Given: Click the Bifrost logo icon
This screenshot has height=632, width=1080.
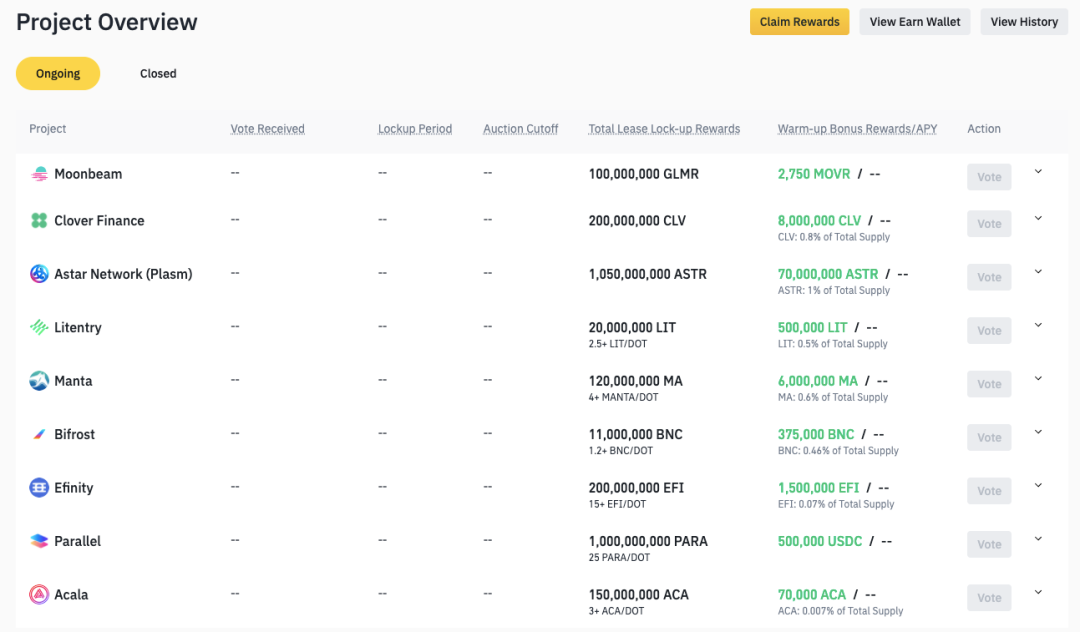Looking at the screenshot, I should 39,434.
